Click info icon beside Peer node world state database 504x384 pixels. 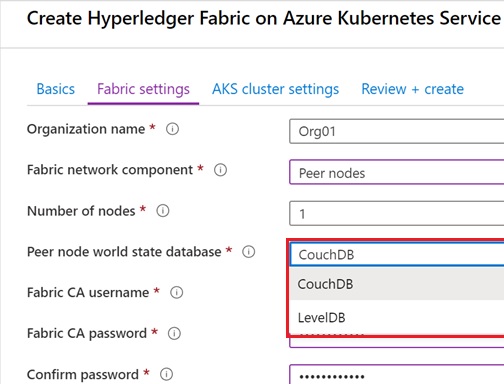click(x=249, y=252)
